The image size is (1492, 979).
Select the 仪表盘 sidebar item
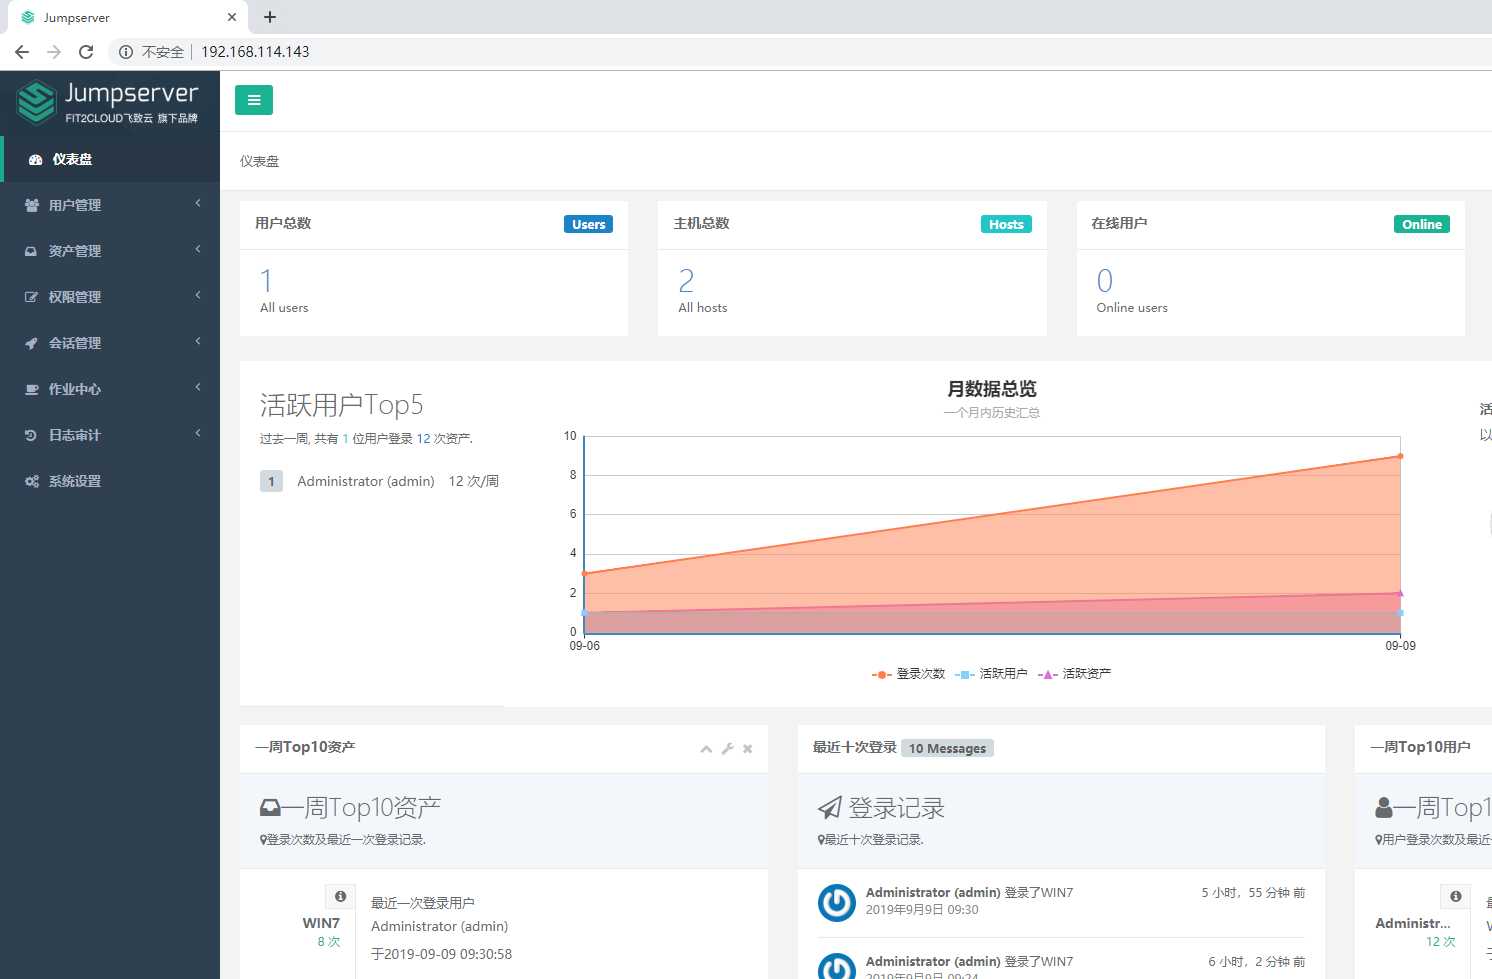[x=110, y=159]
